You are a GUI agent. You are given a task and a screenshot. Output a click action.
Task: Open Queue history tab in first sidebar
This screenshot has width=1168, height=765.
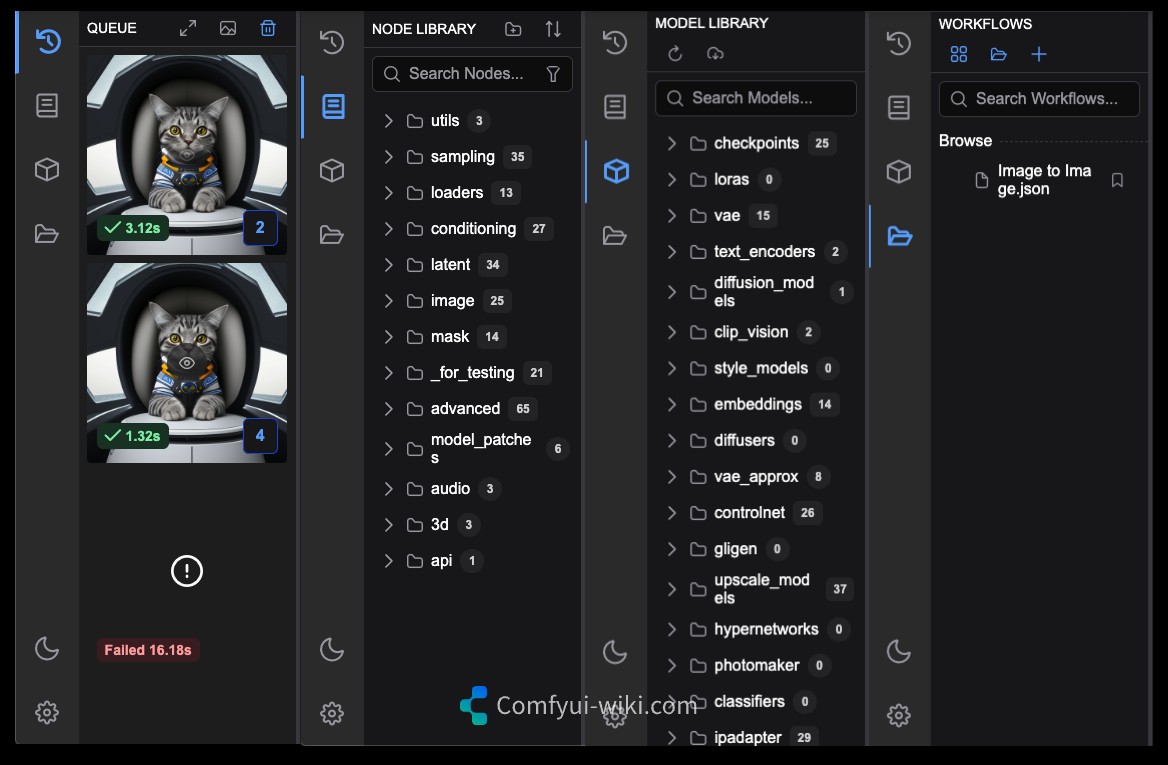48,41
